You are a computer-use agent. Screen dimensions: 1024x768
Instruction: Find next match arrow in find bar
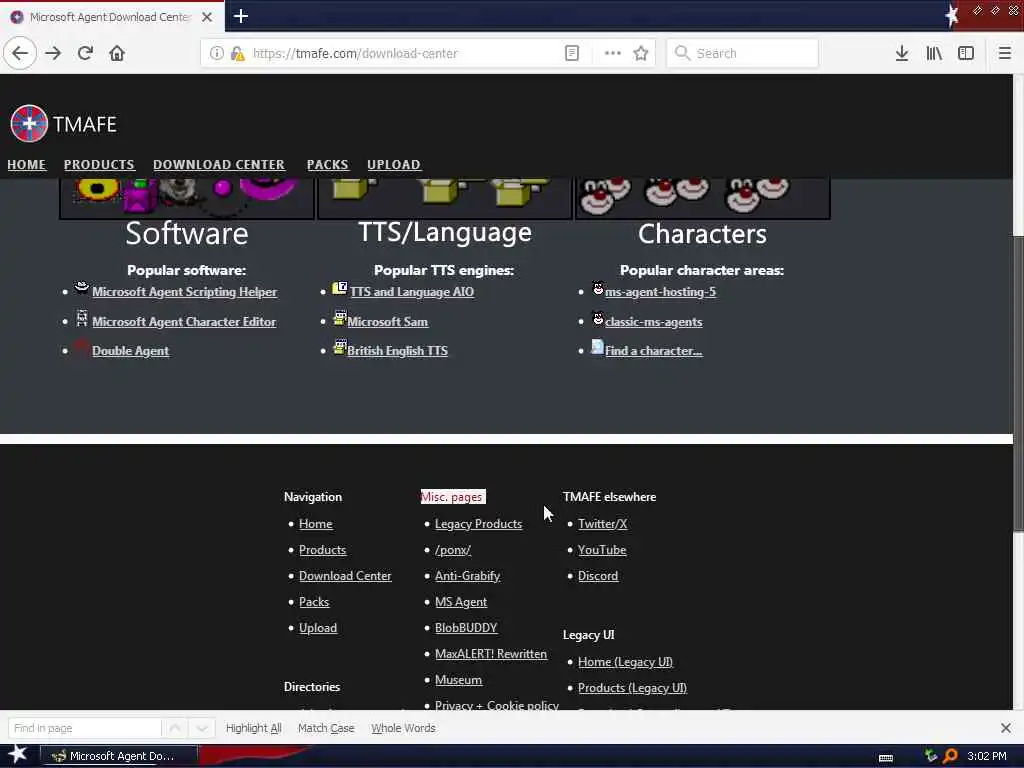coord(202,728)
